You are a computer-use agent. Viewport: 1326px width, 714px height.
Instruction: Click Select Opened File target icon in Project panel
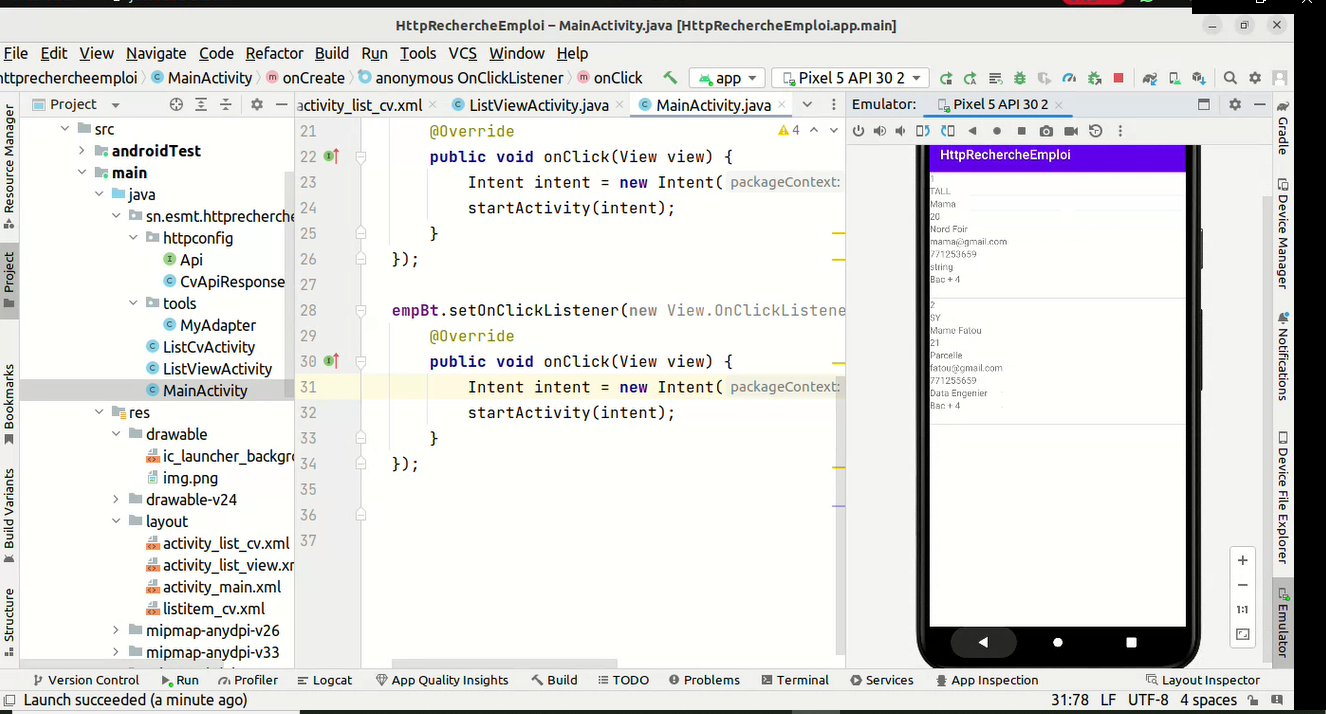pos(176,104)
